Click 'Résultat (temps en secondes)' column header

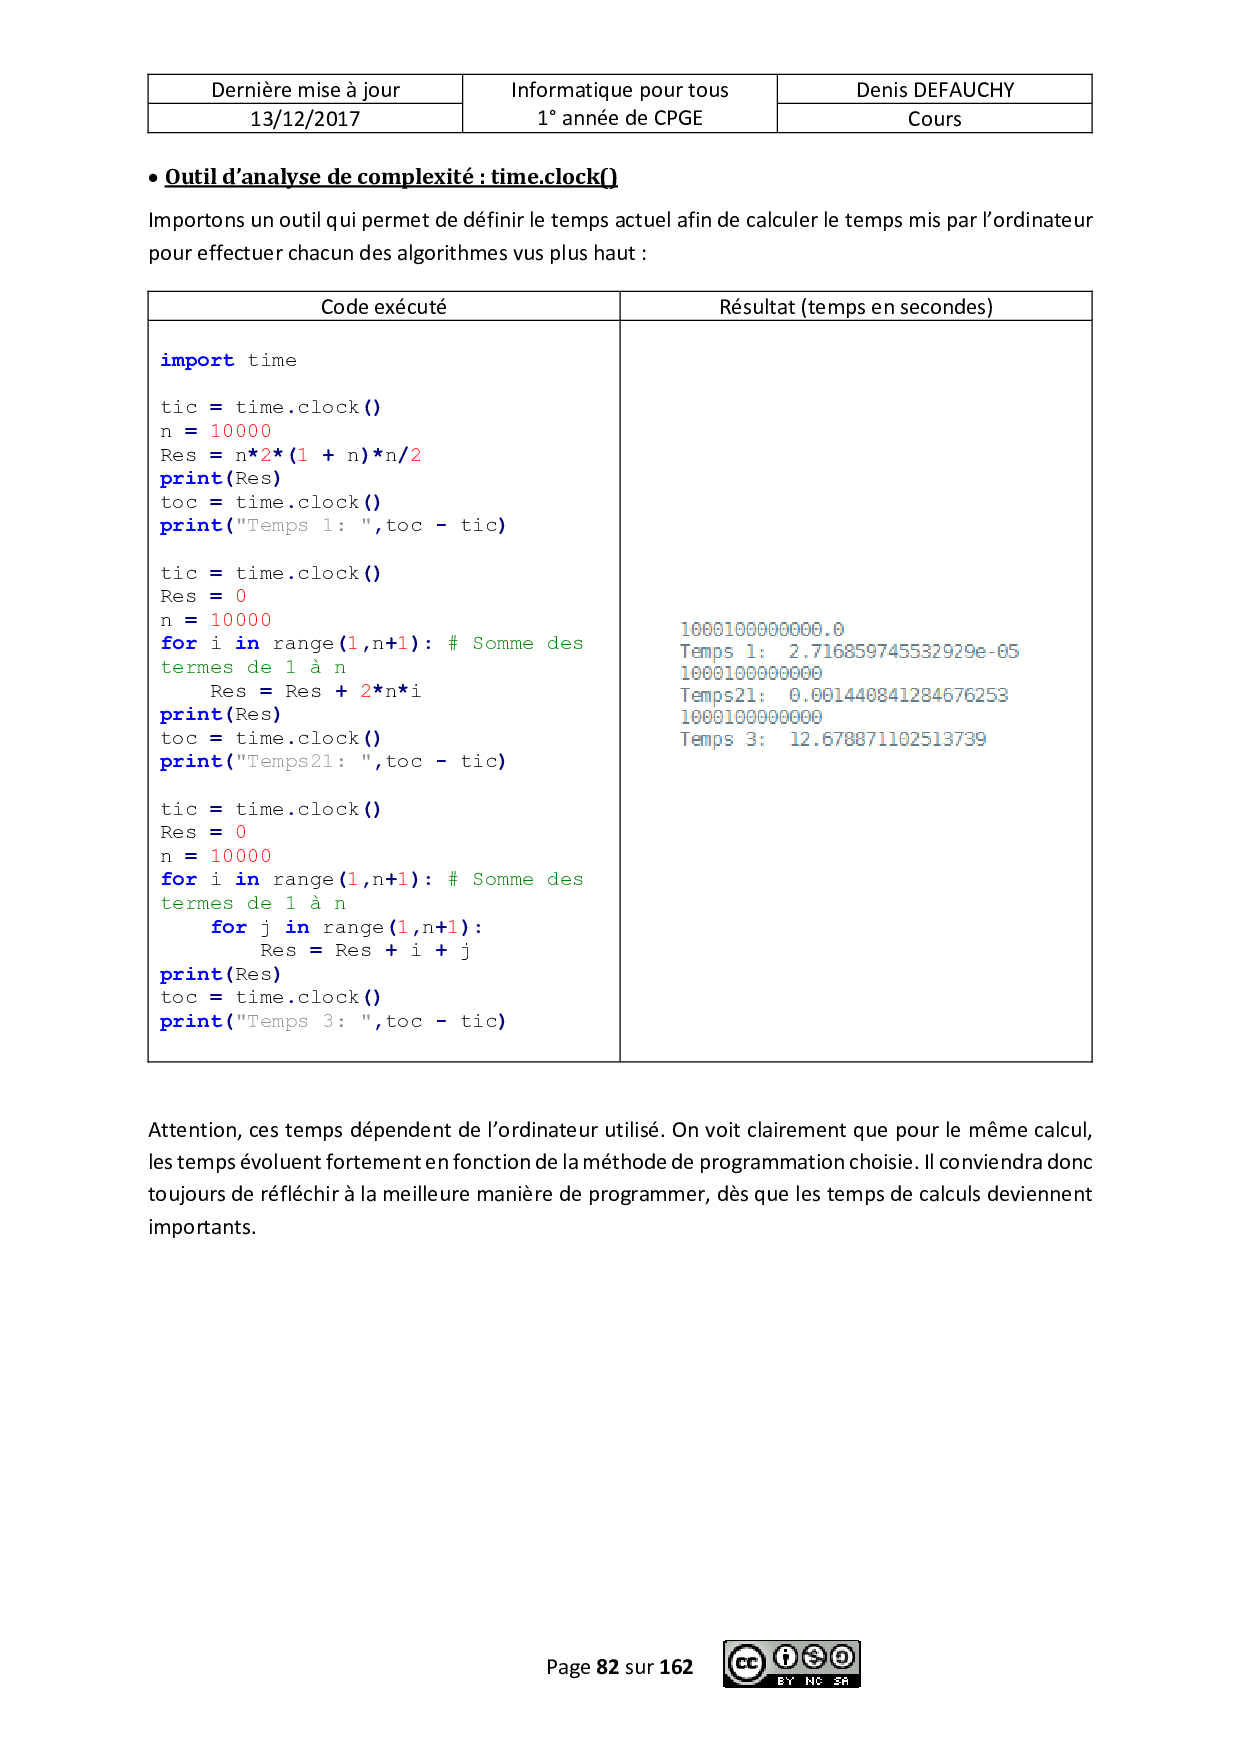[855, 307]
